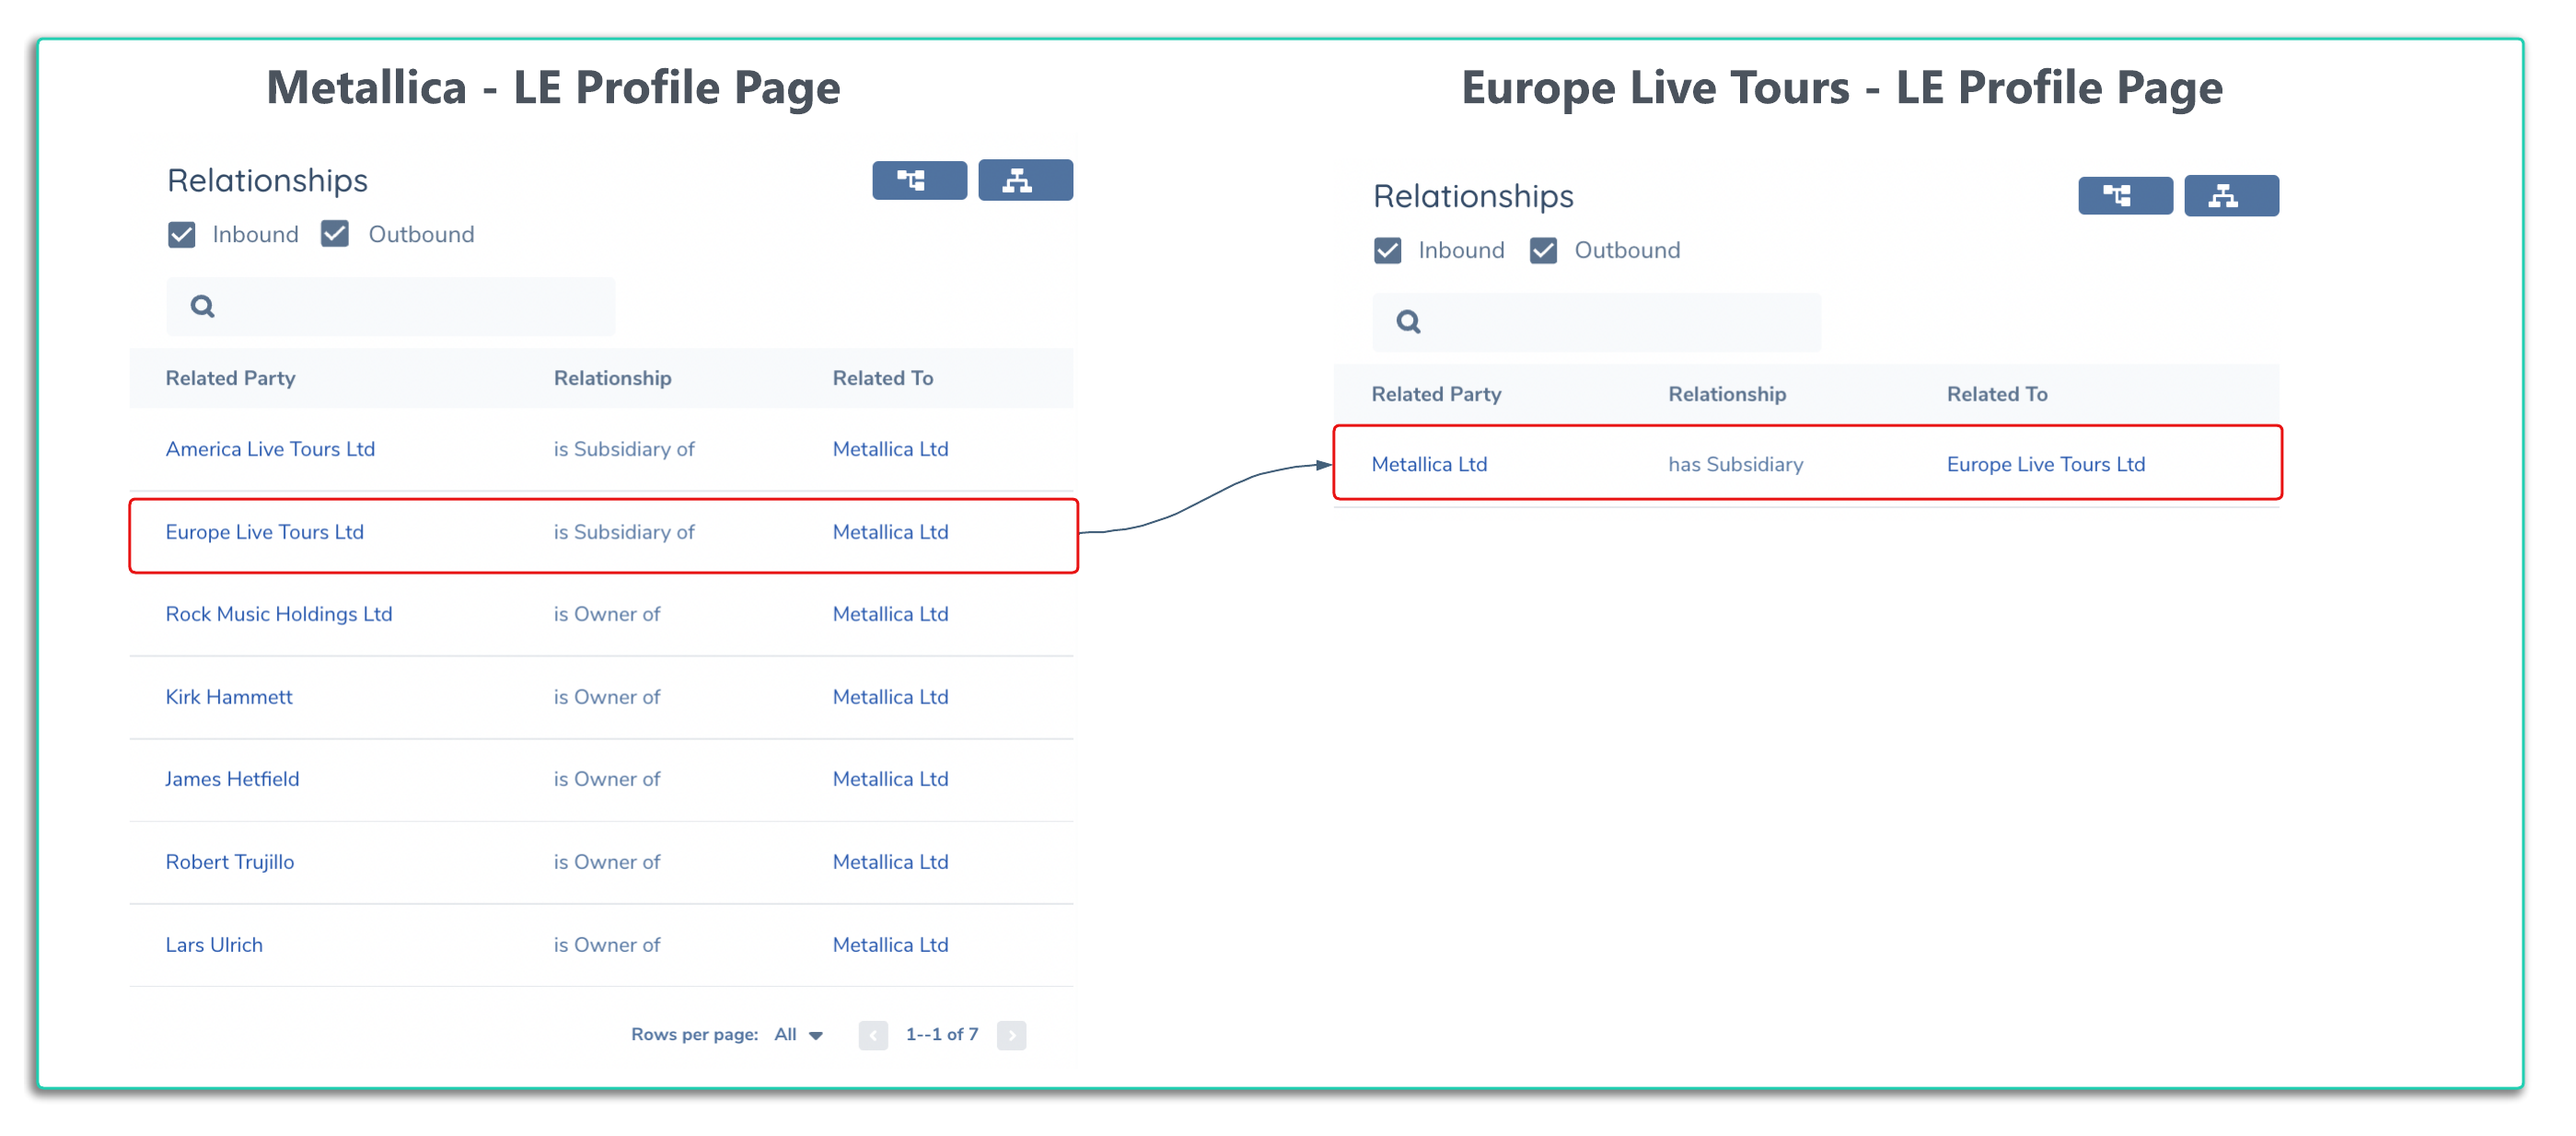This screenshot has height=1136, width=2576.
Task: Click Kirk Hammett related party link
Action: 229,697
